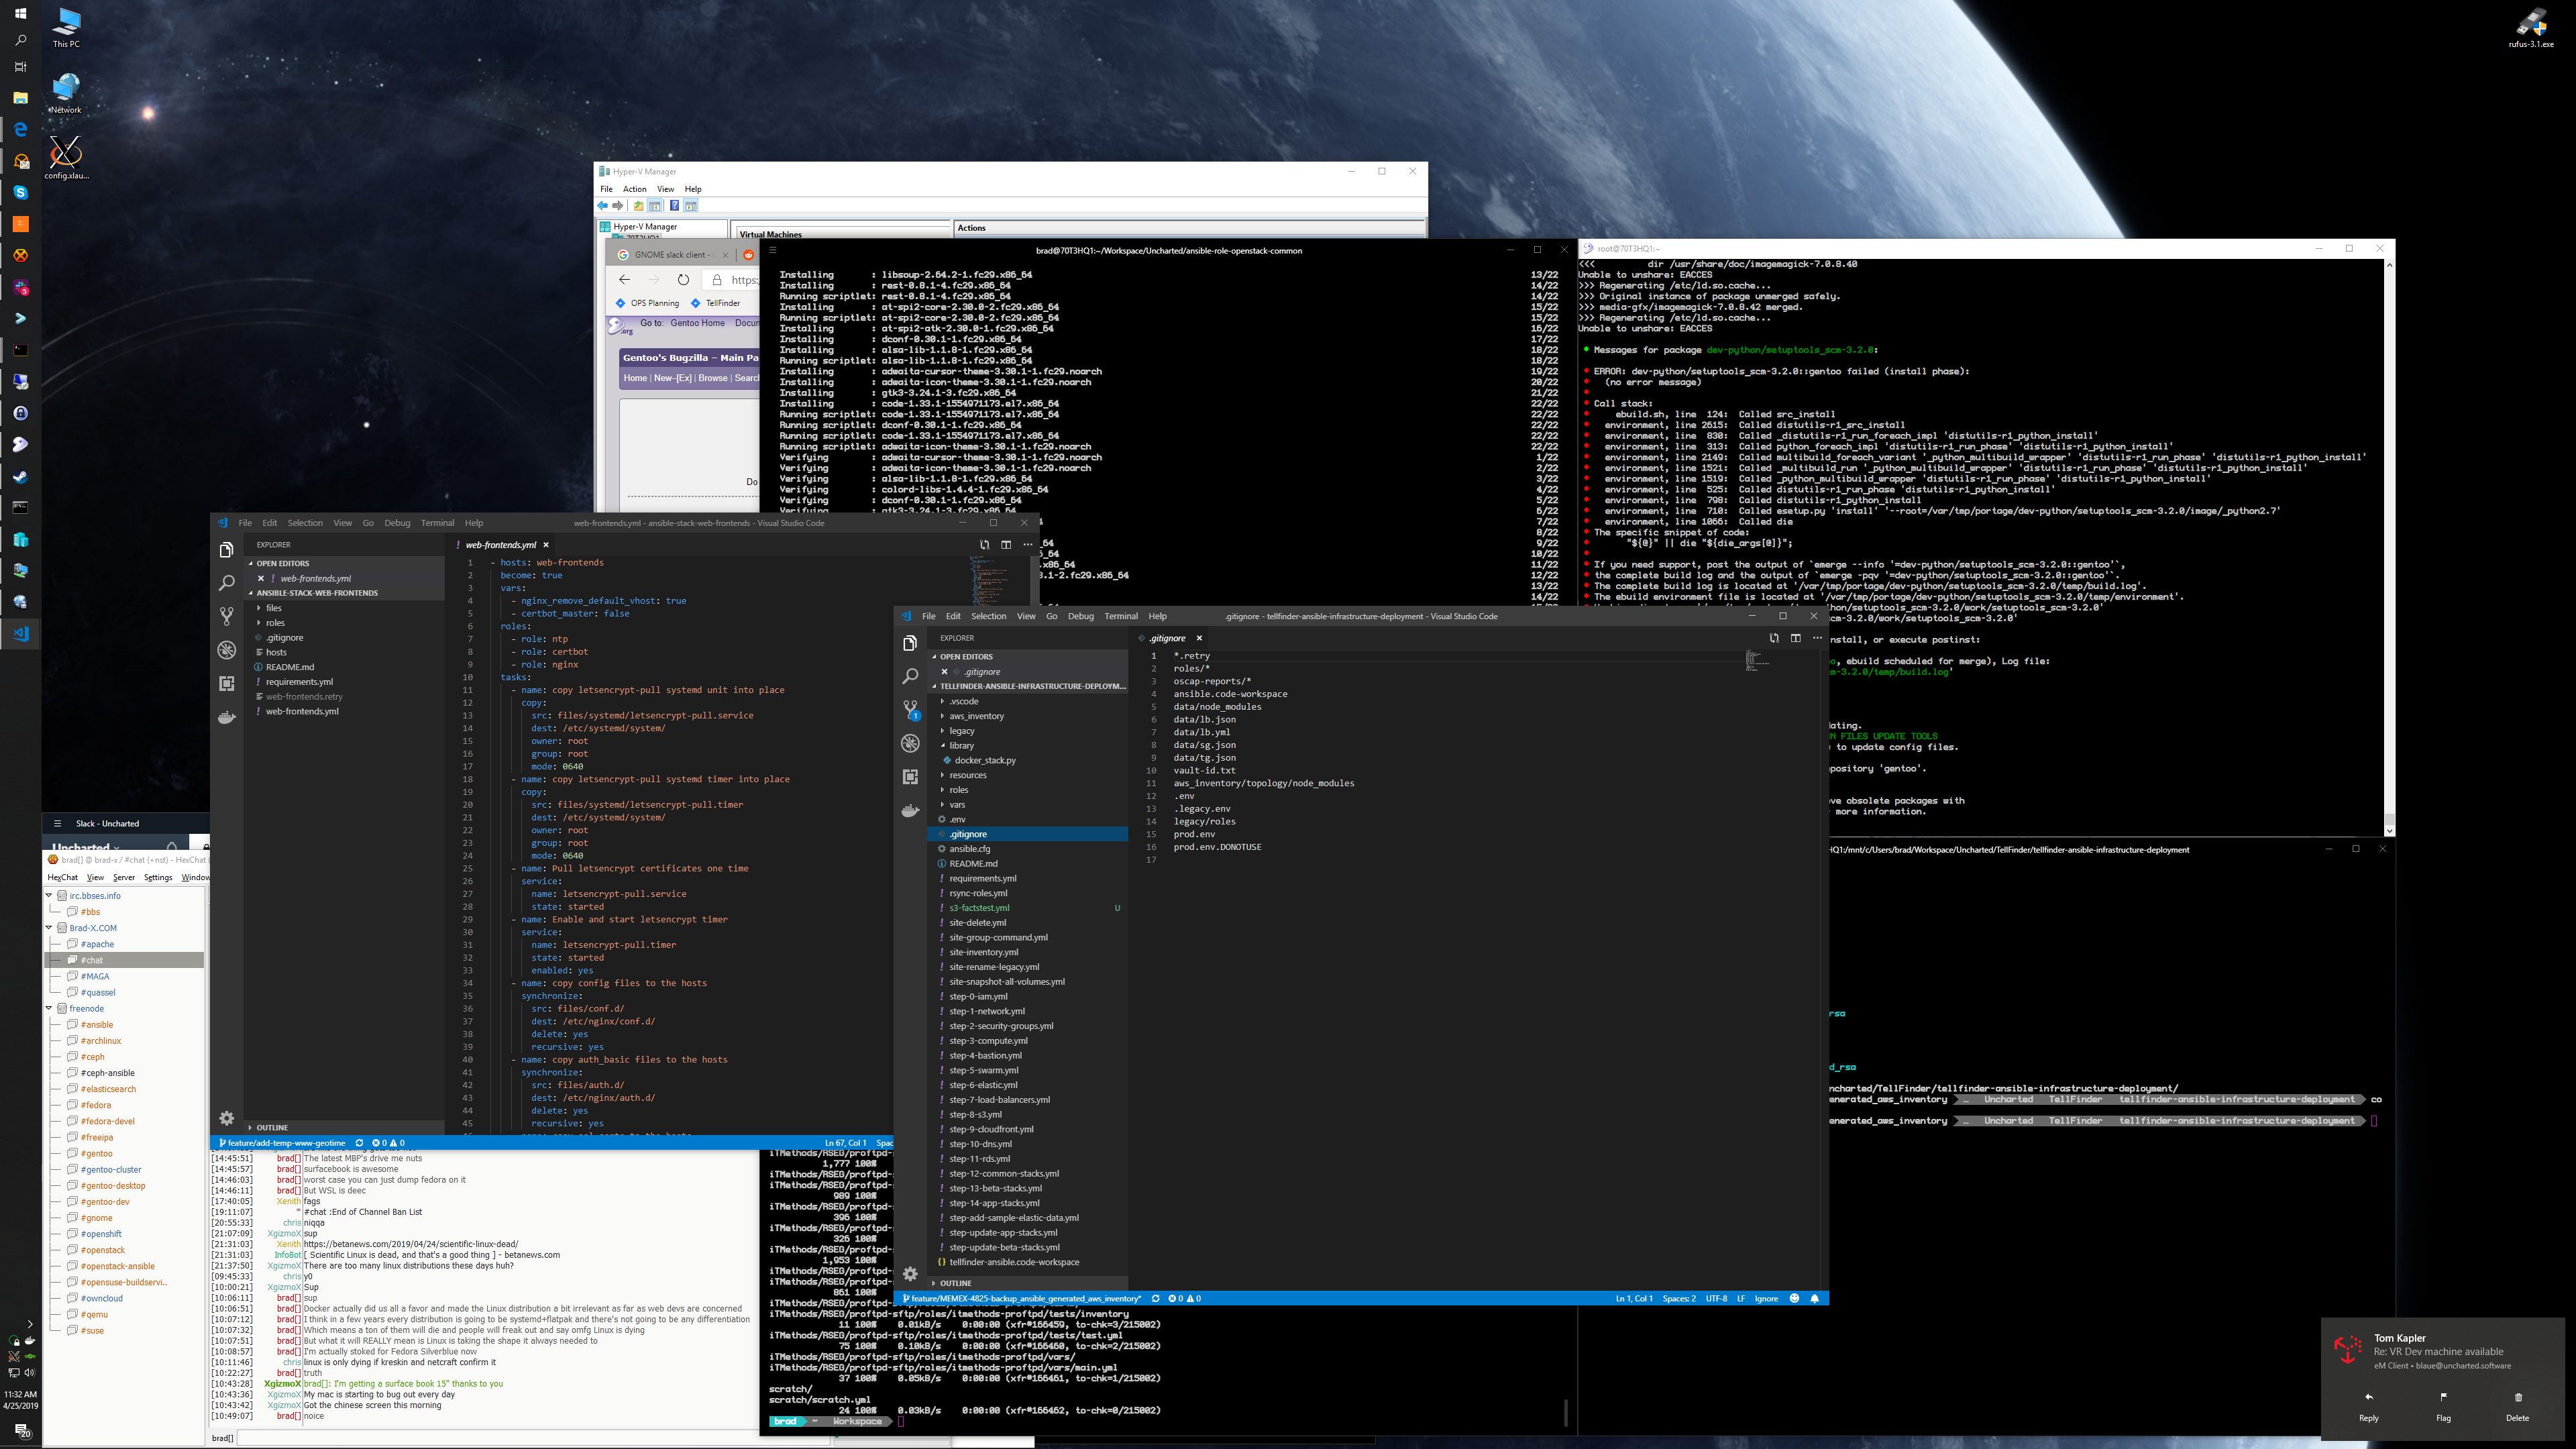Open Debug view in the tellfinder VS Code window

(910, 743)
